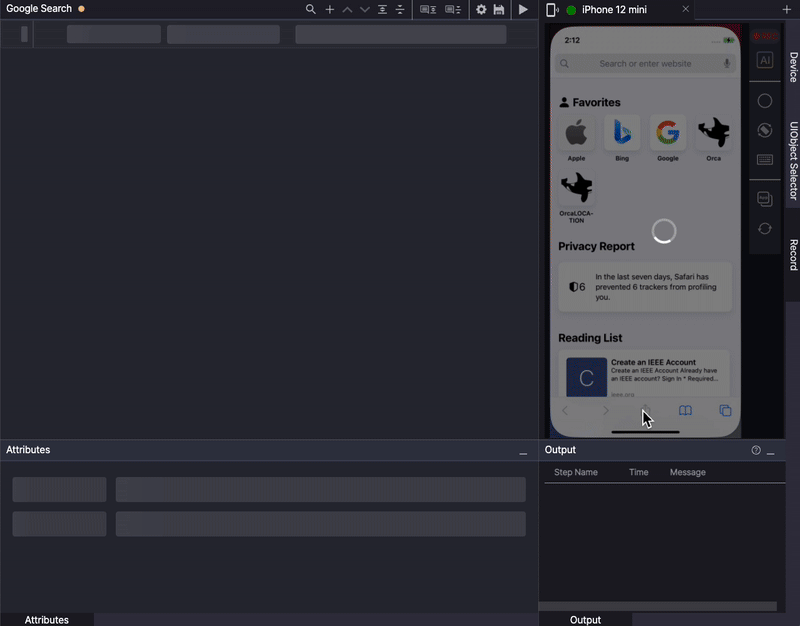The width and height of the screenshot is (800, 626).
Task: Open the AI feature panel
Action: coord(764,60)
